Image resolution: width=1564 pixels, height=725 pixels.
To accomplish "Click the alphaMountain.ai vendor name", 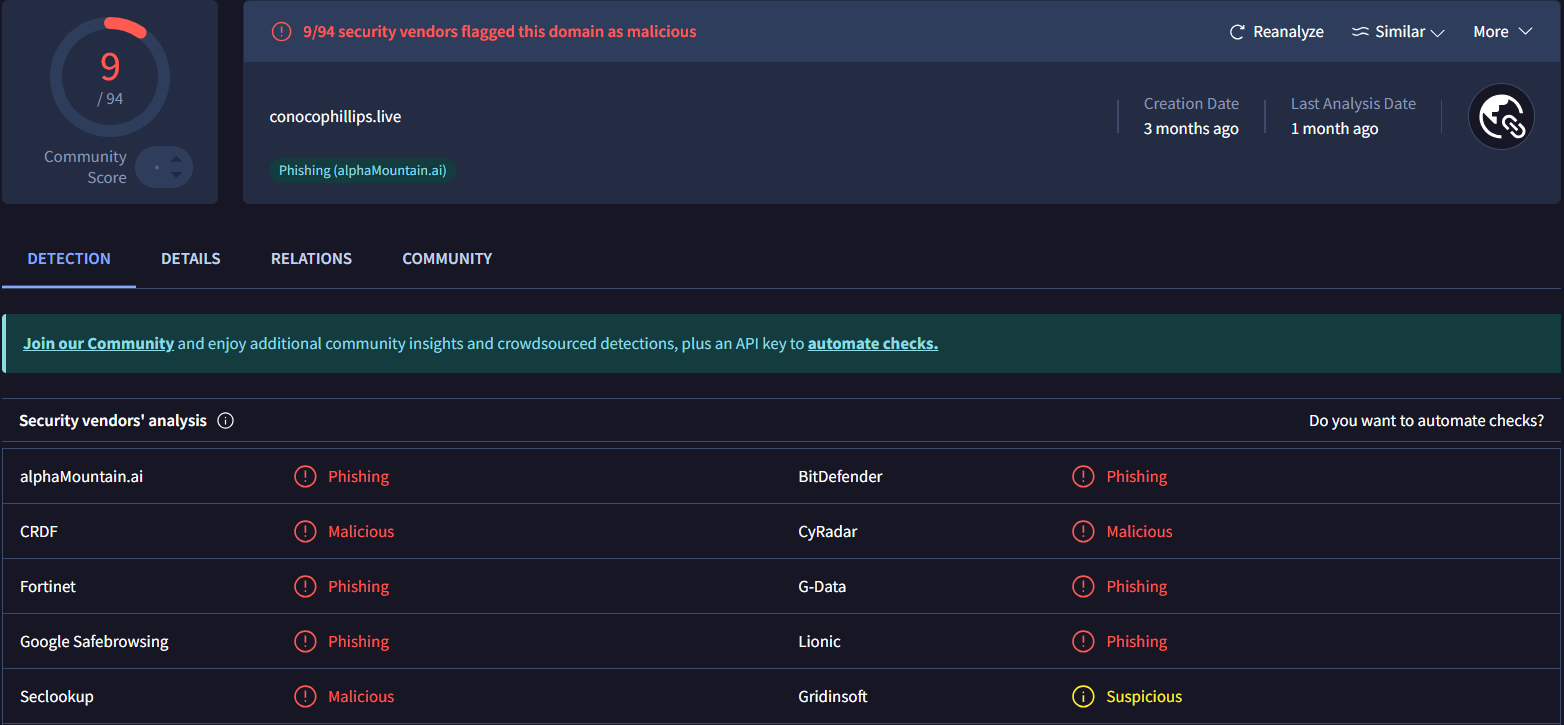I will point(82,477).
